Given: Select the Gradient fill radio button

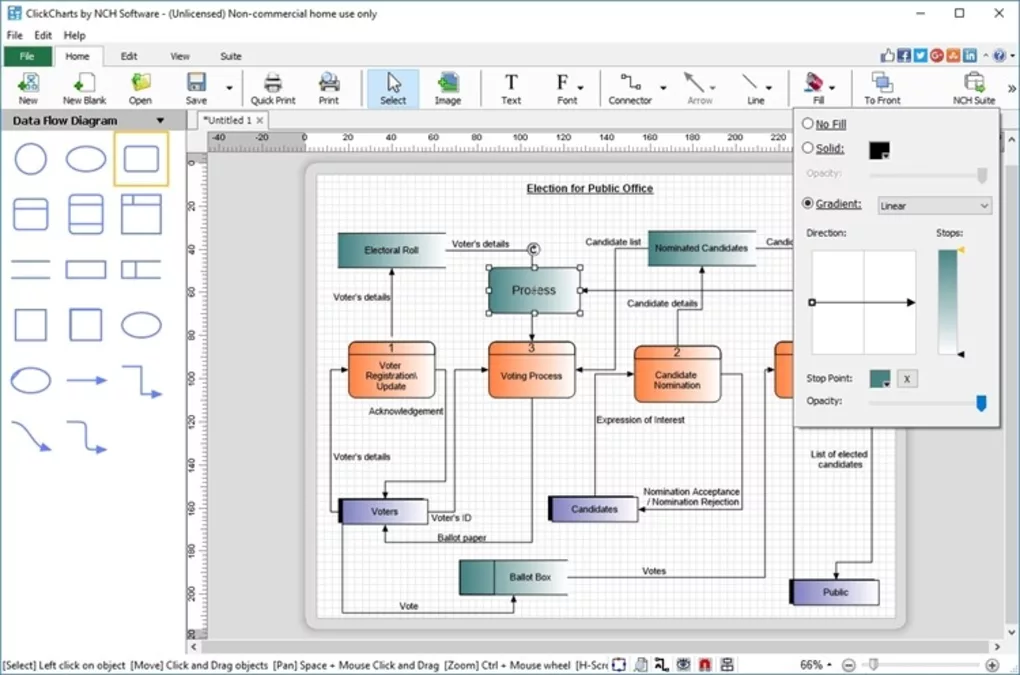Looking at the screenshot, I should tap(808, 203).
